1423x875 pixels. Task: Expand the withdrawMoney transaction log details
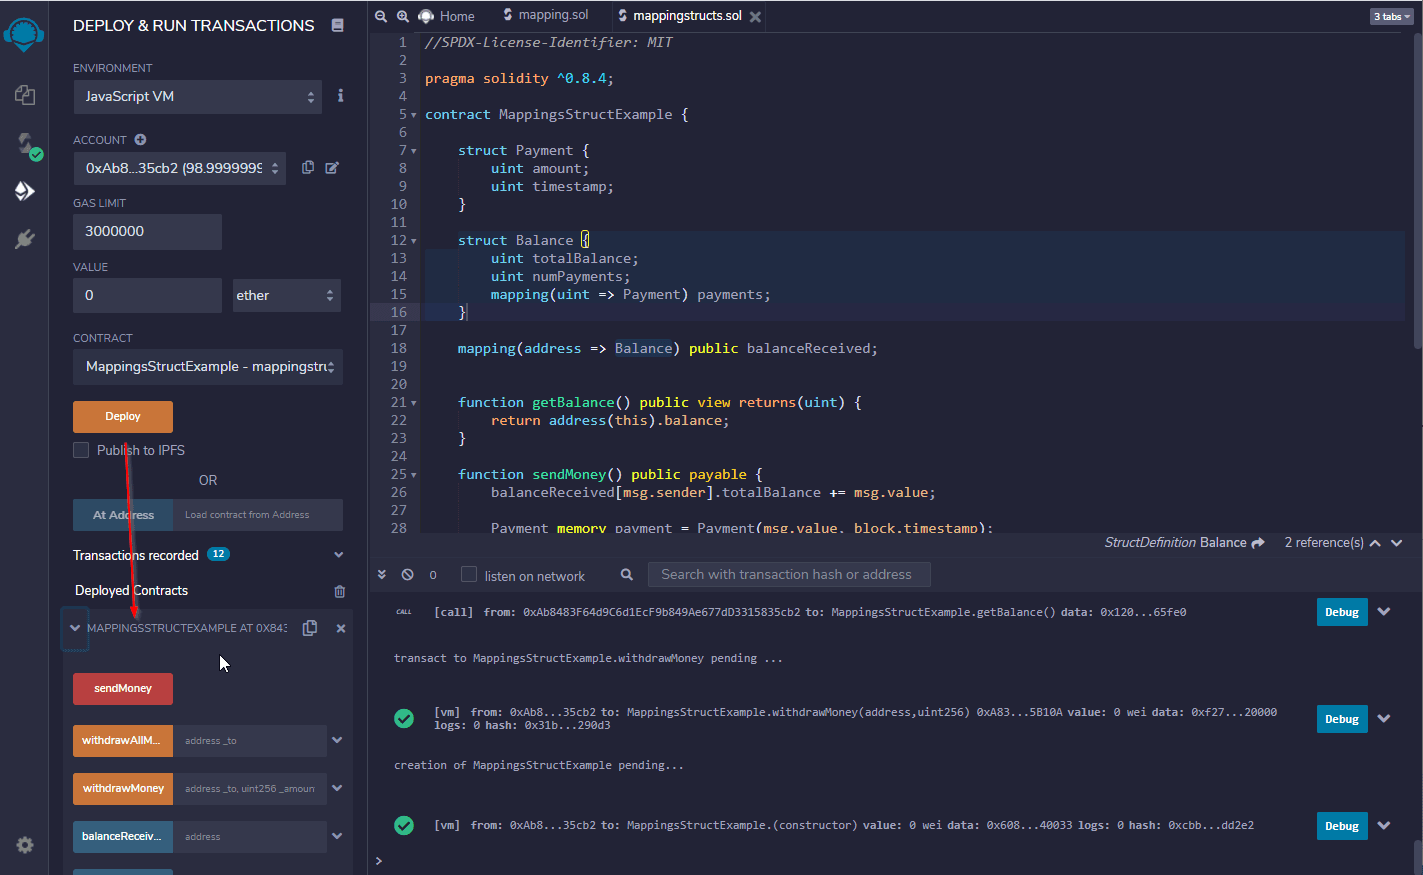pos(1384,719)
